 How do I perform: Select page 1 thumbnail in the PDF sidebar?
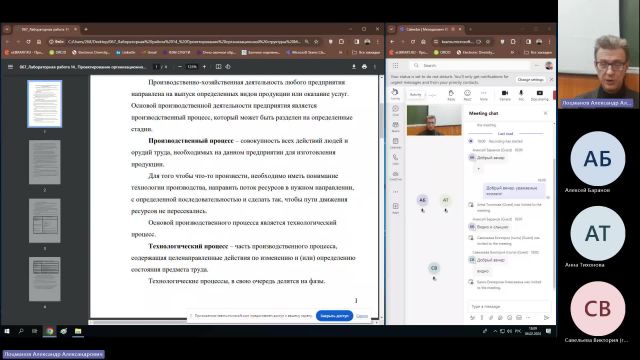pos(44,104)
